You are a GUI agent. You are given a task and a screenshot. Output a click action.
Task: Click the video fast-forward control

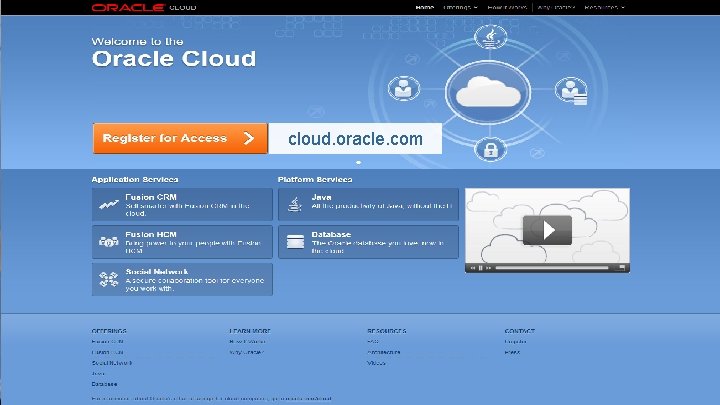489,268
